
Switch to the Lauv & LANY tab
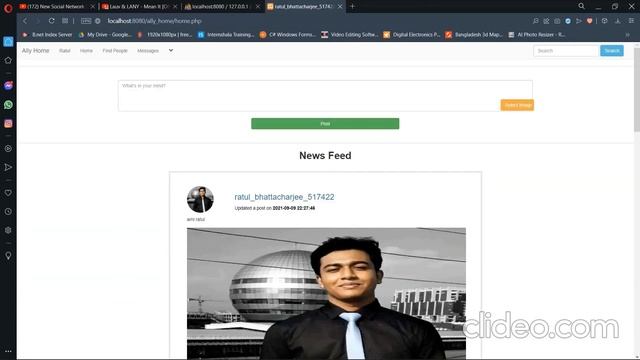[139, 7]
